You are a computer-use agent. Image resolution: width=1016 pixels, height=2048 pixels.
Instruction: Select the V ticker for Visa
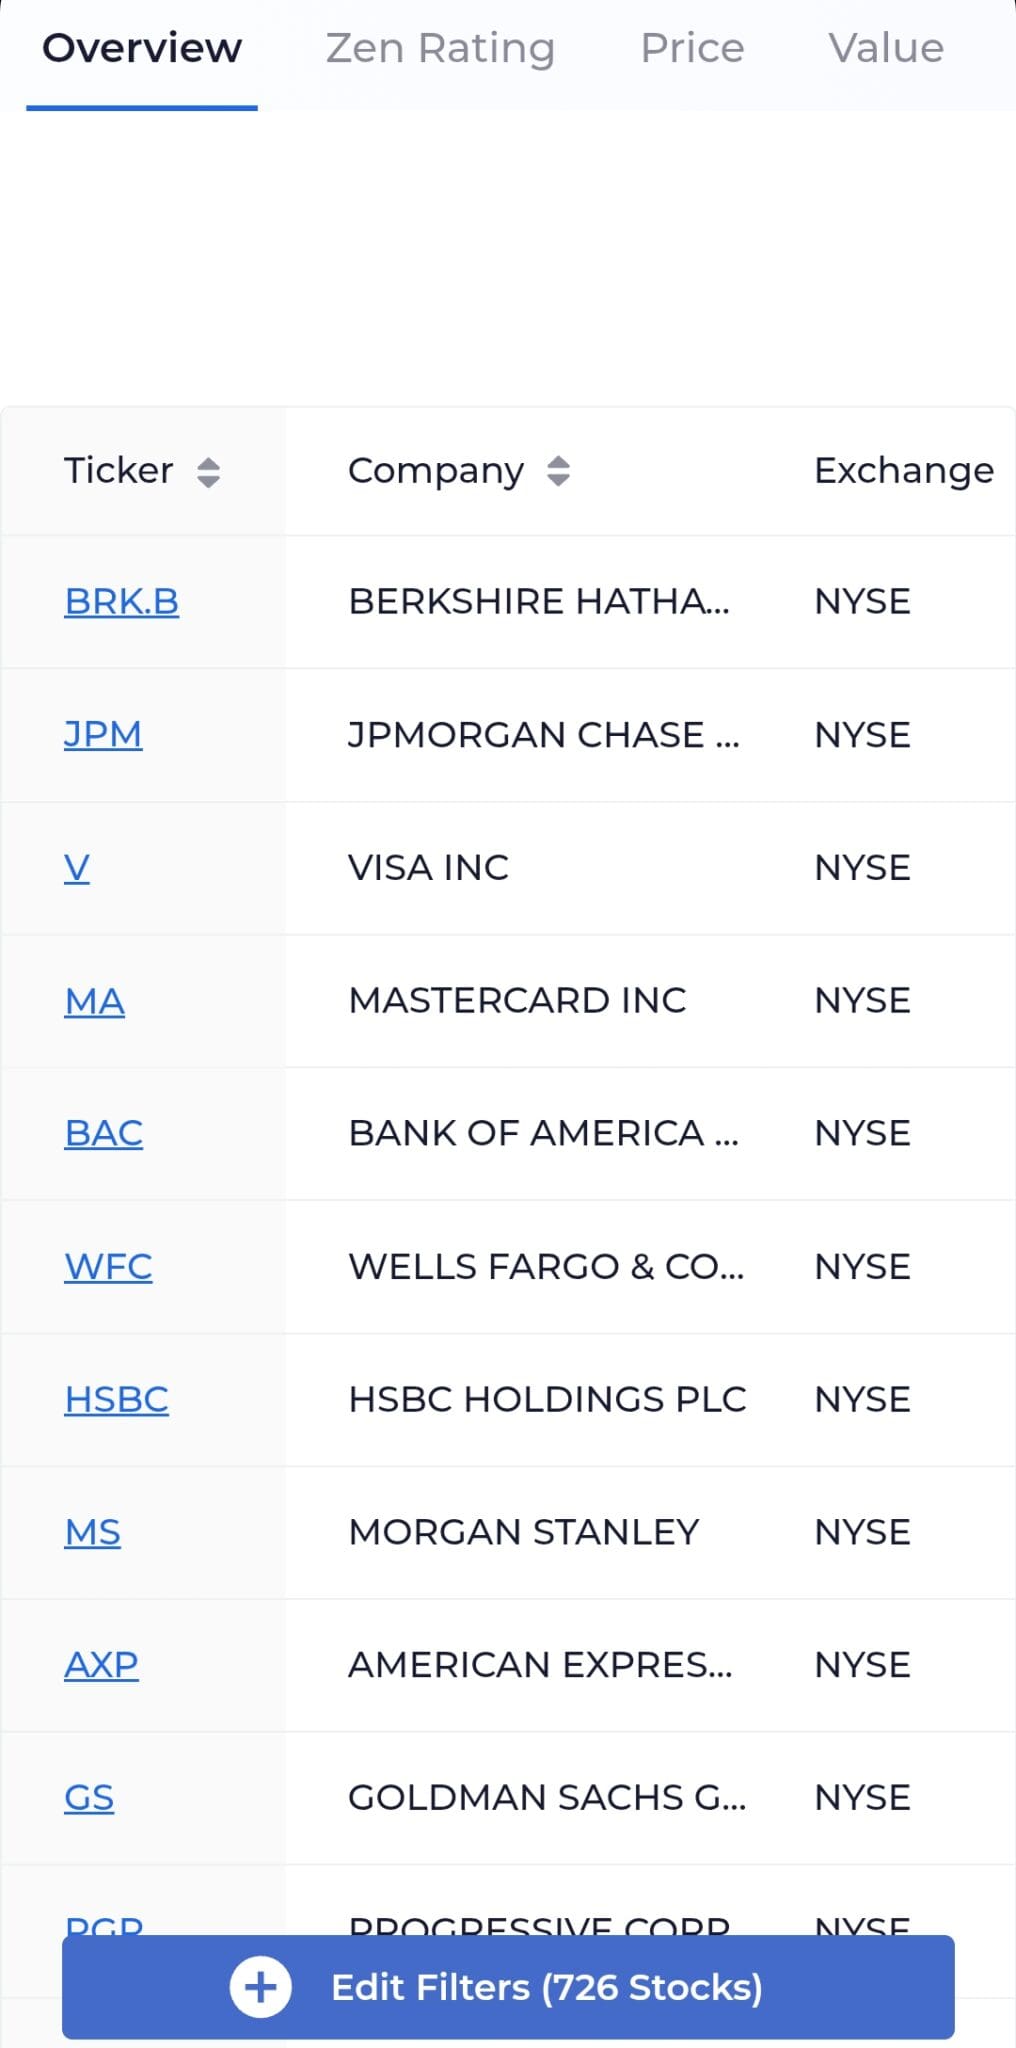[x=77, y=868]
